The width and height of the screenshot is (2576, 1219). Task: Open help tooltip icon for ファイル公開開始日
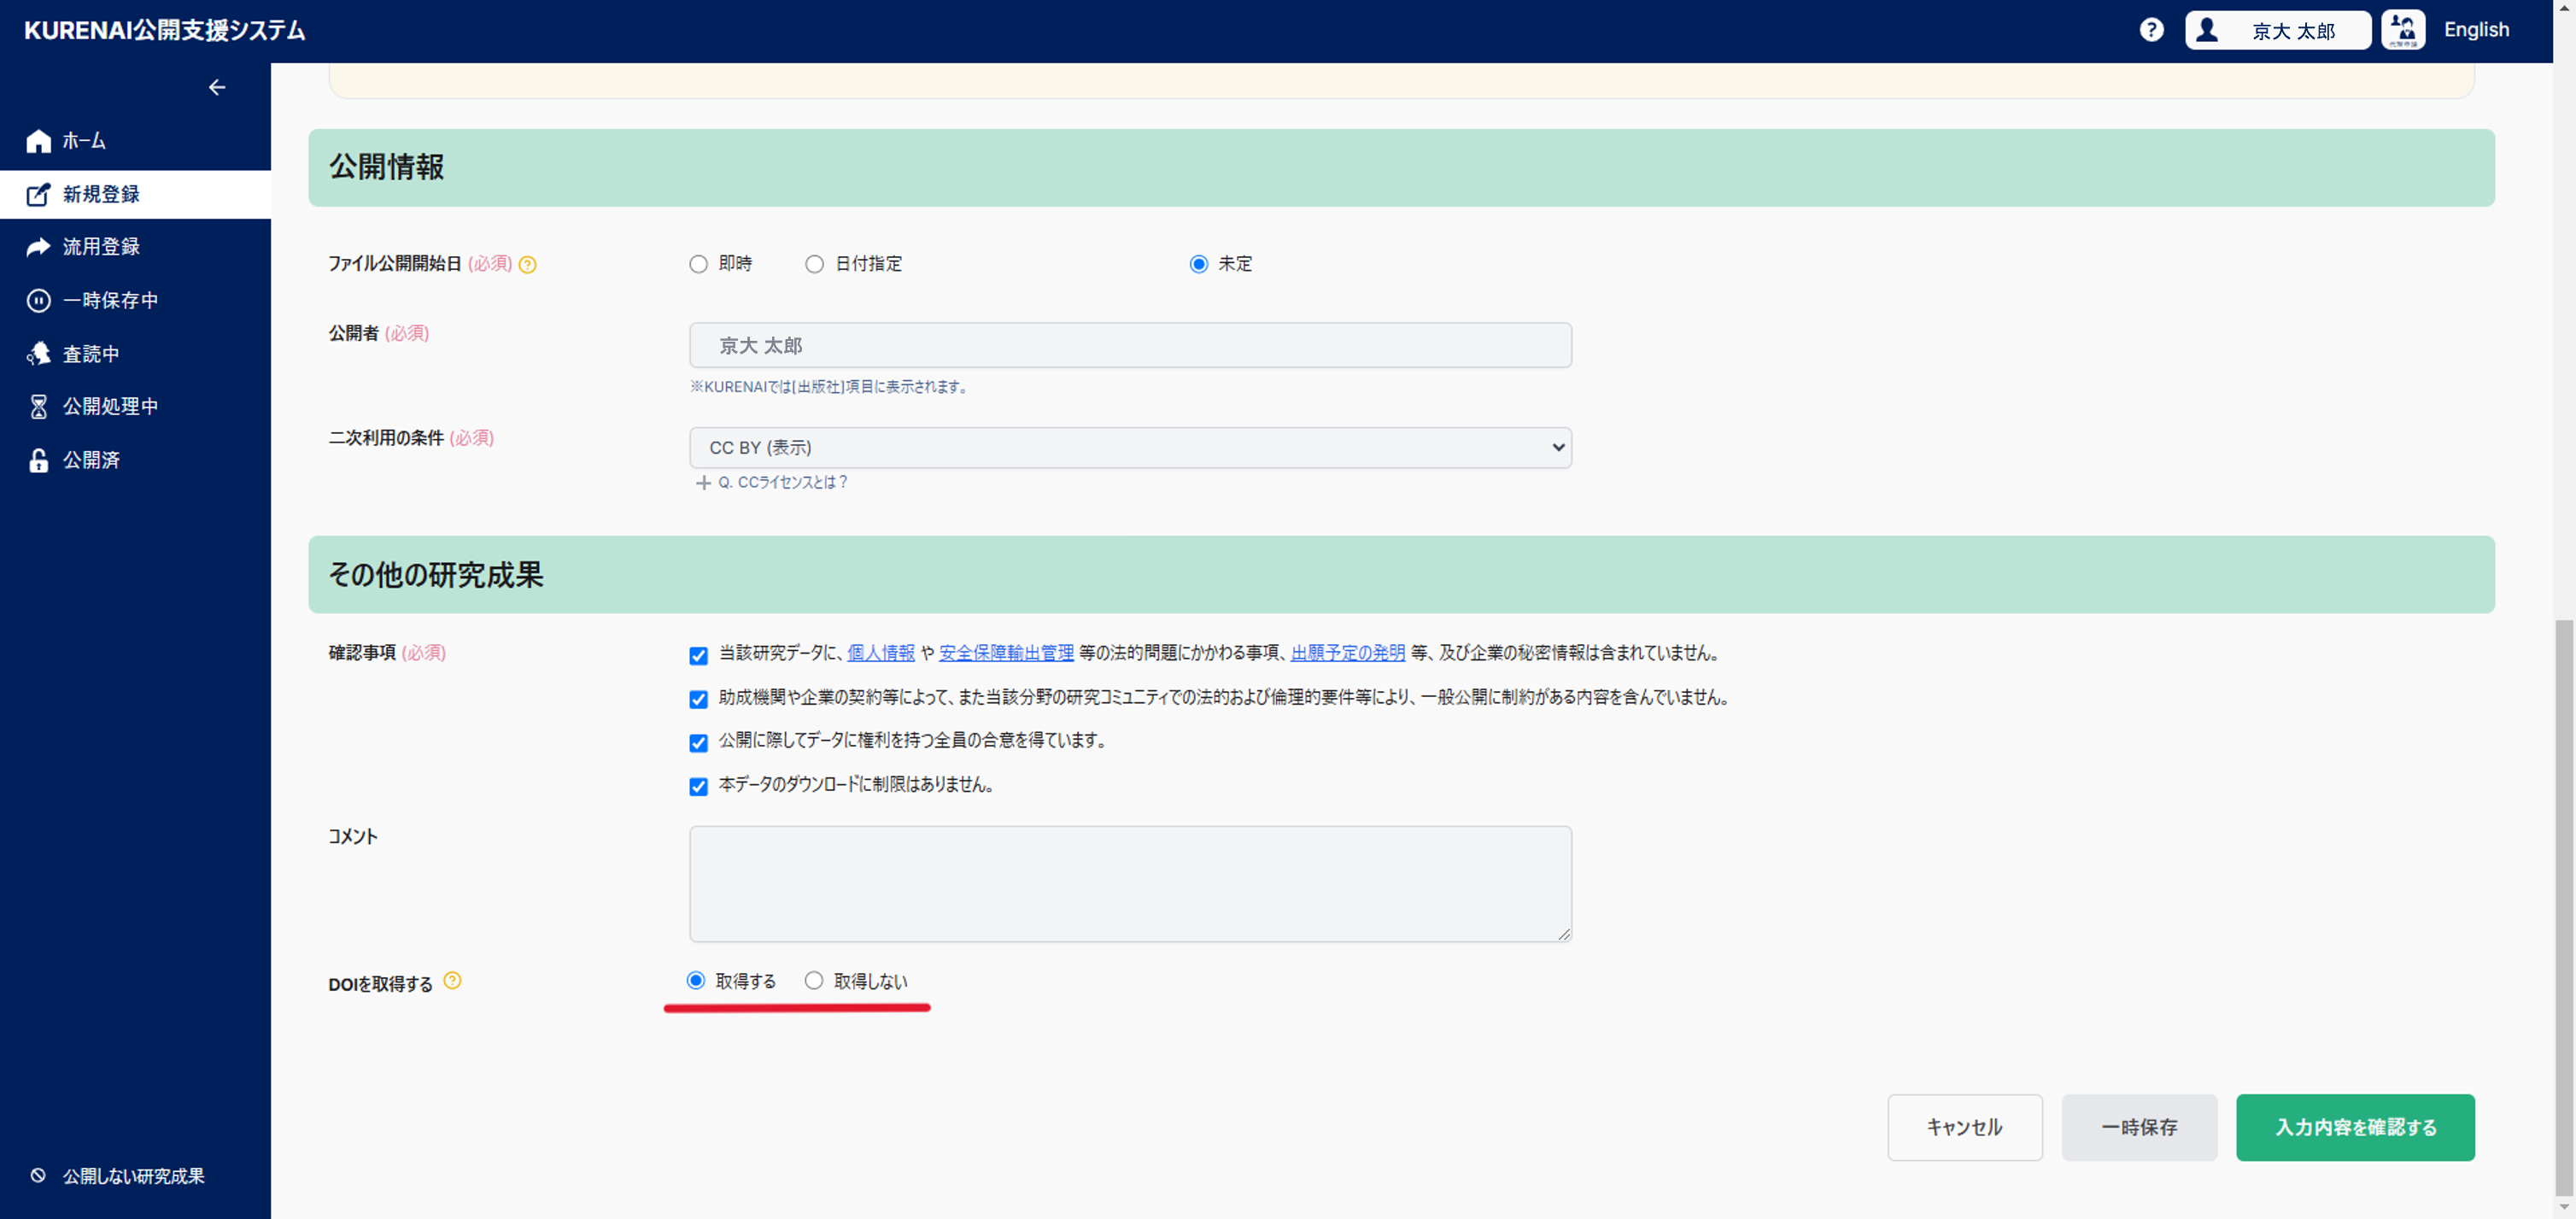click(528, 264)
